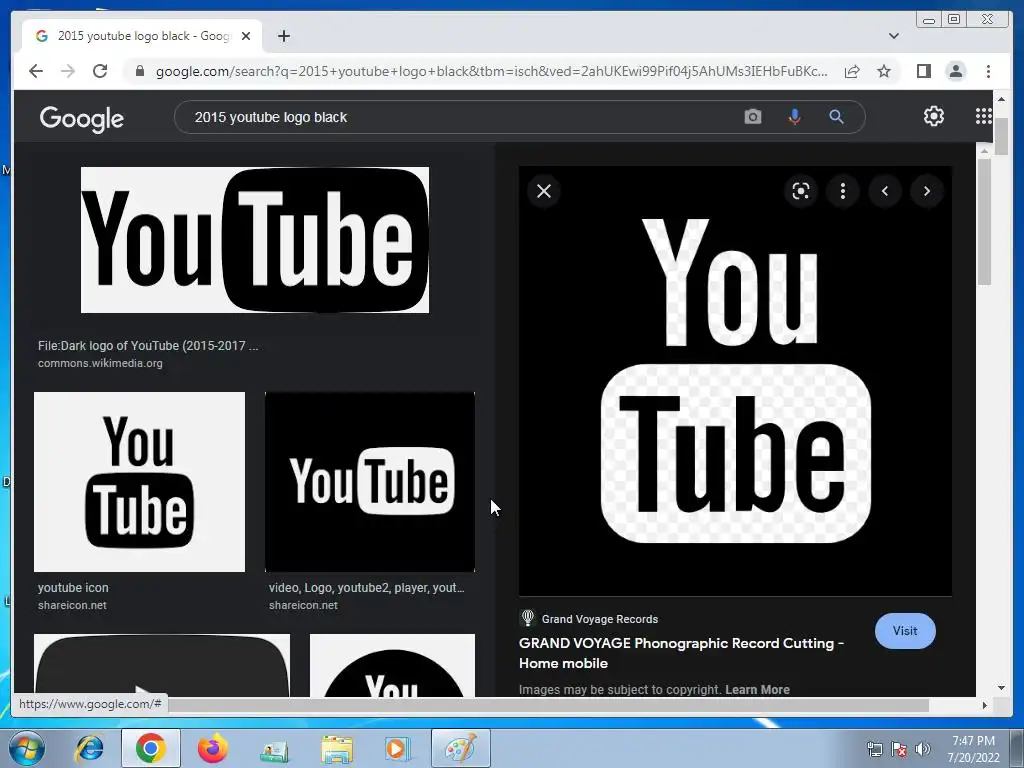This screenshot has width=1024, height=768.
Task: Click 'youtube icon' caption text
Action: (x=73, y=588)
